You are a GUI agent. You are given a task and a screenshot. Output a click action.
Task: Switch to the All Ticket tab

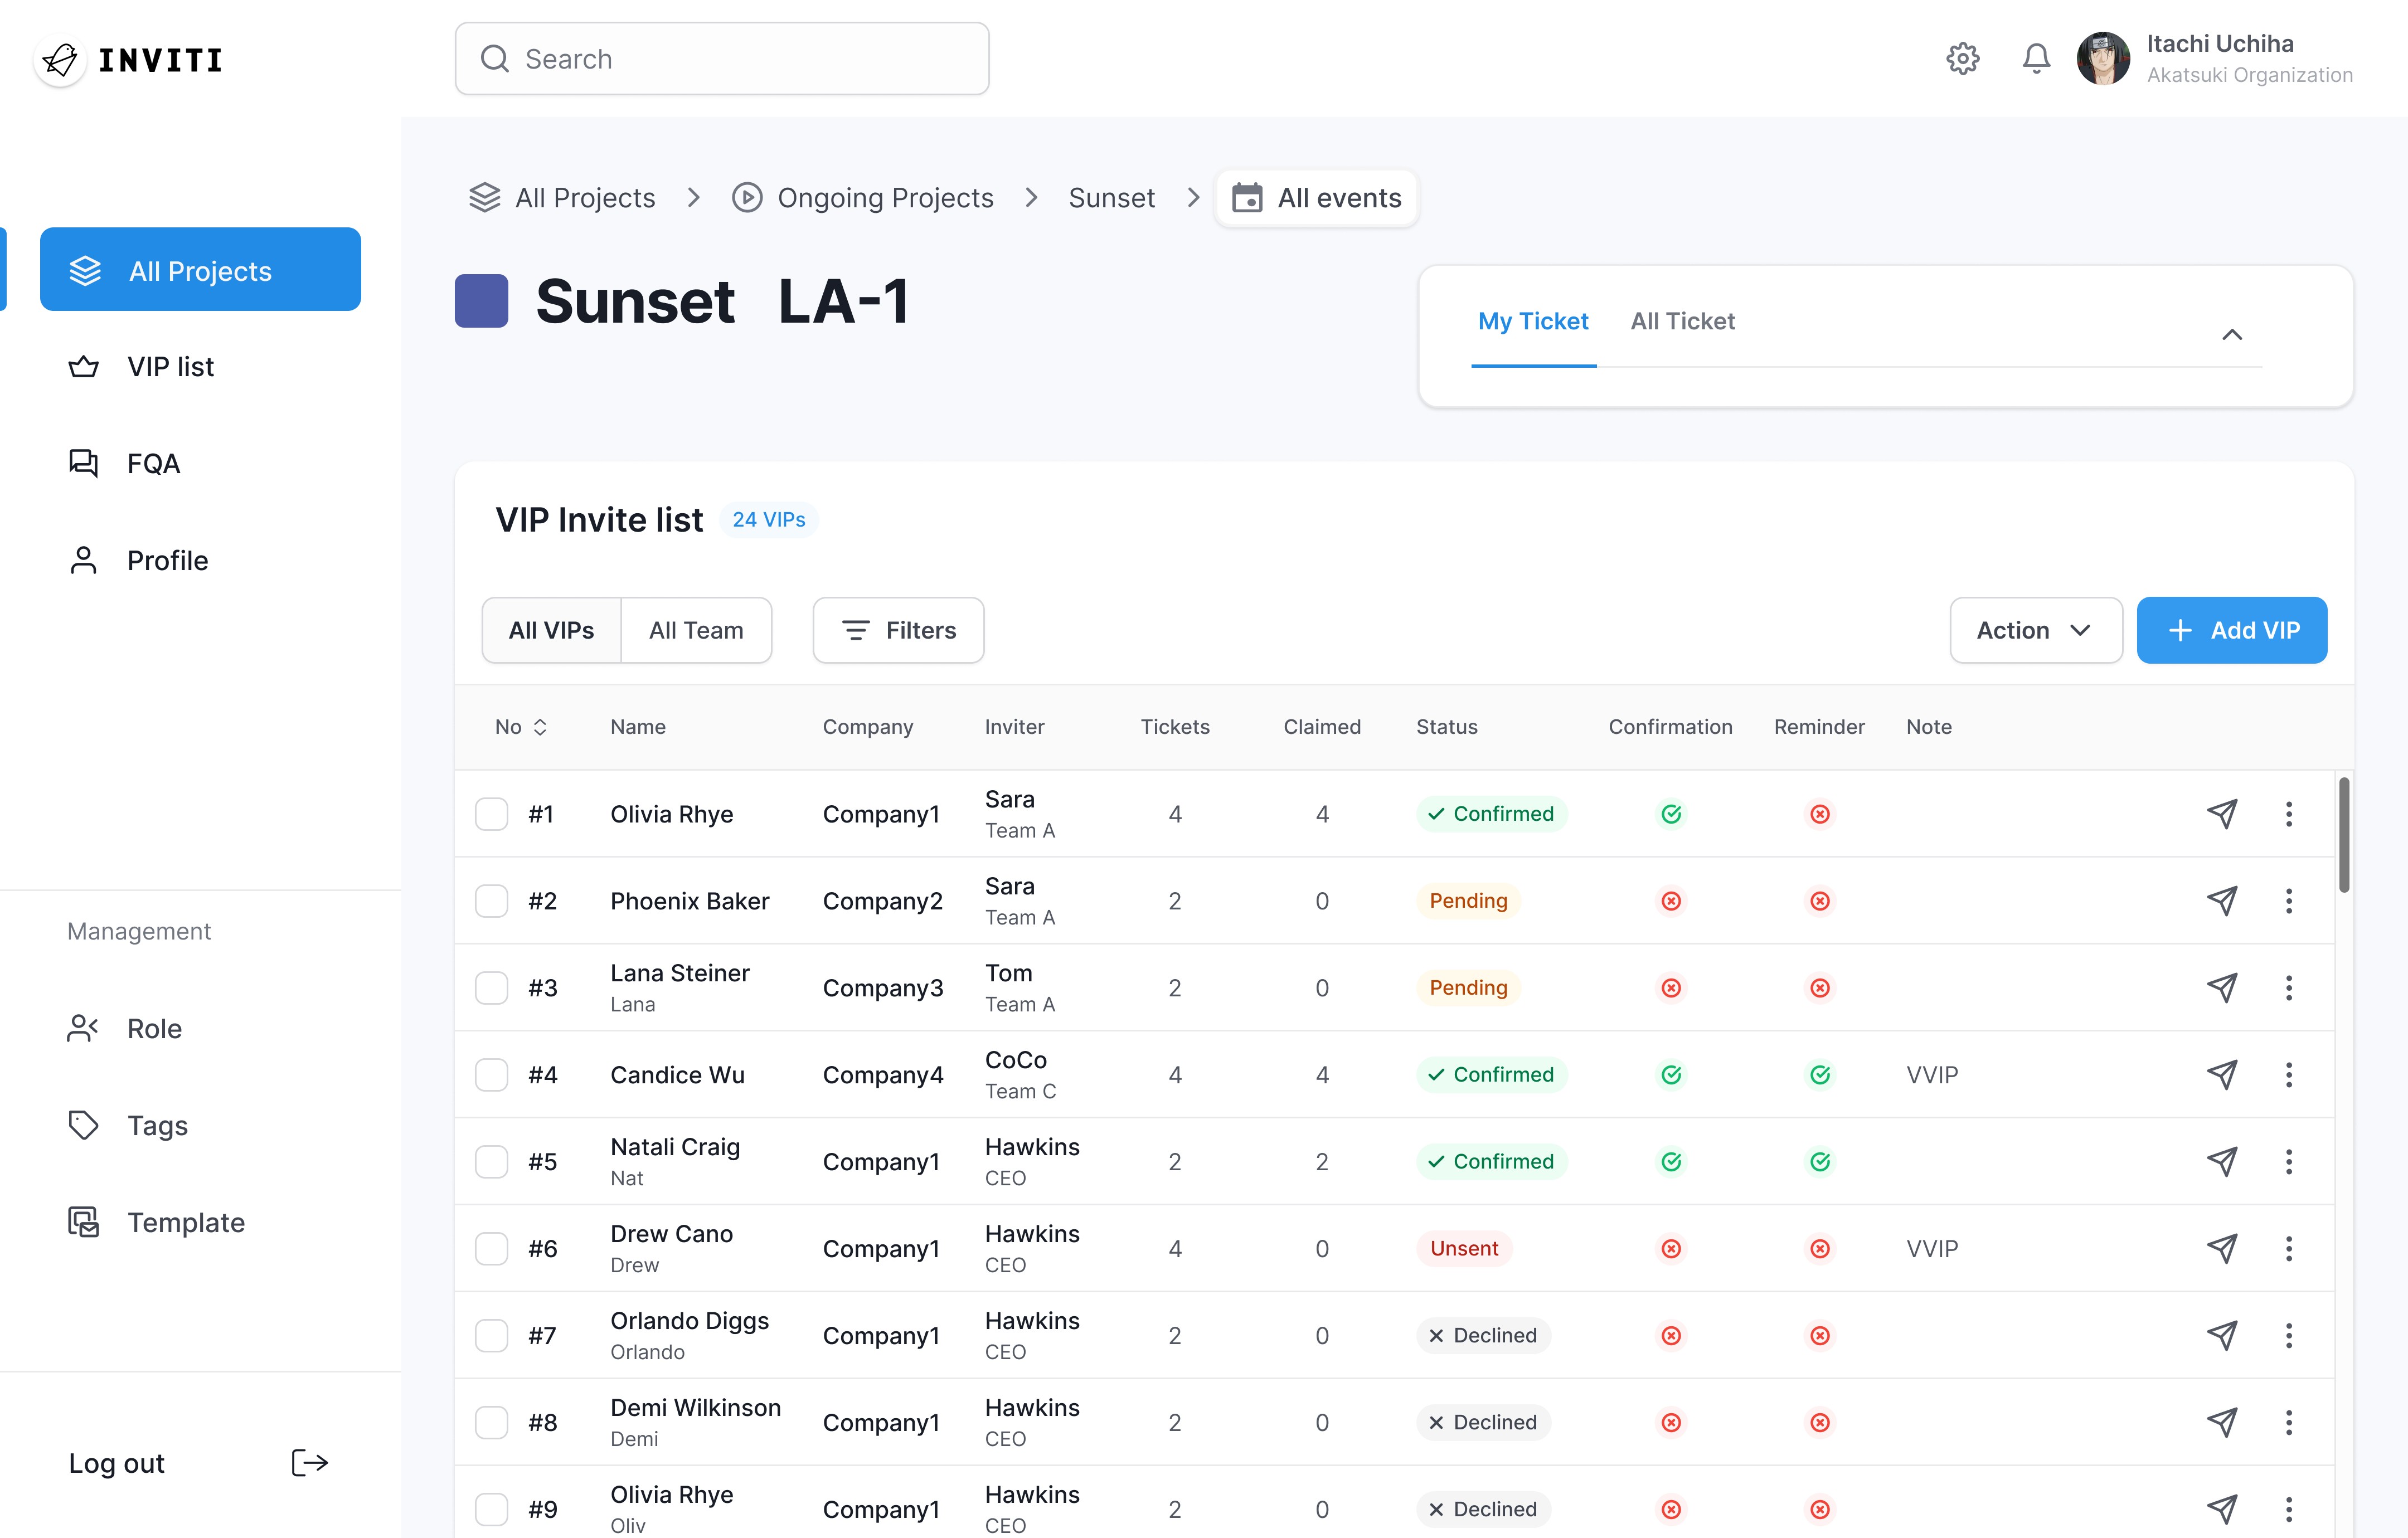pyautogui.click(x=1682, y=321)
